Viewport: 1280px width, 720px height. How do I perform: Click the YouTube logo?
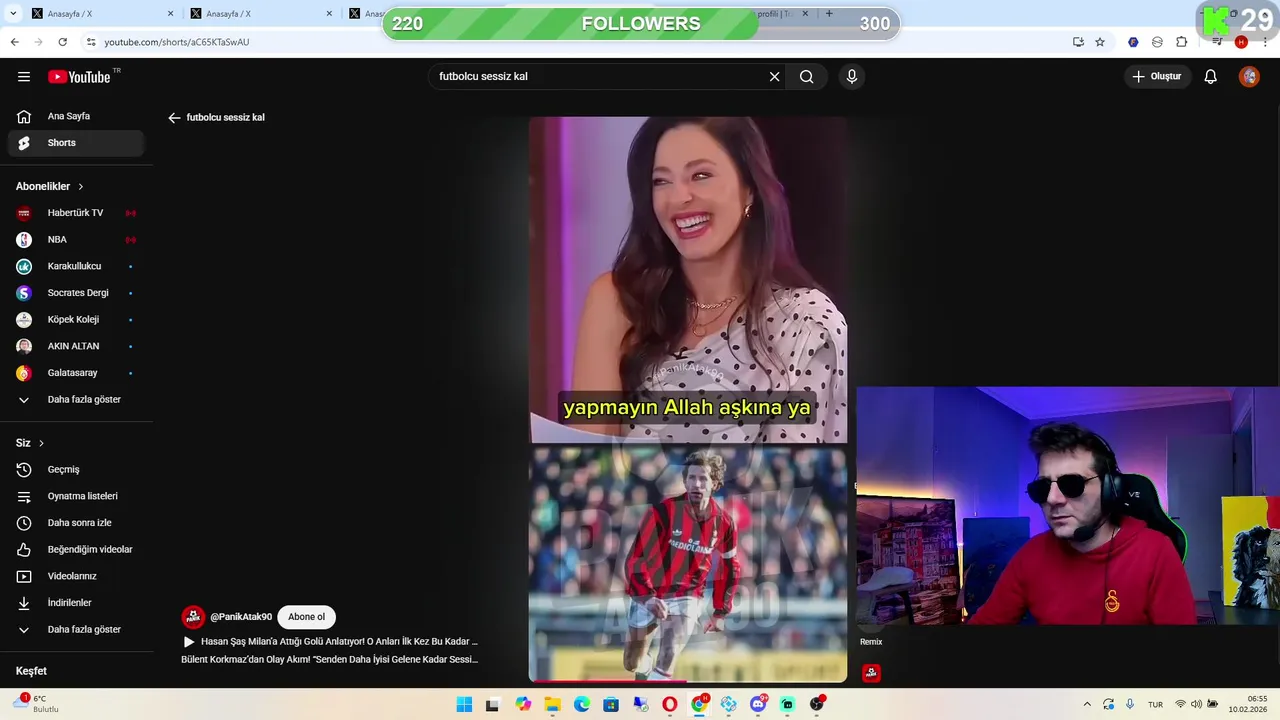[x=79, y=77]
